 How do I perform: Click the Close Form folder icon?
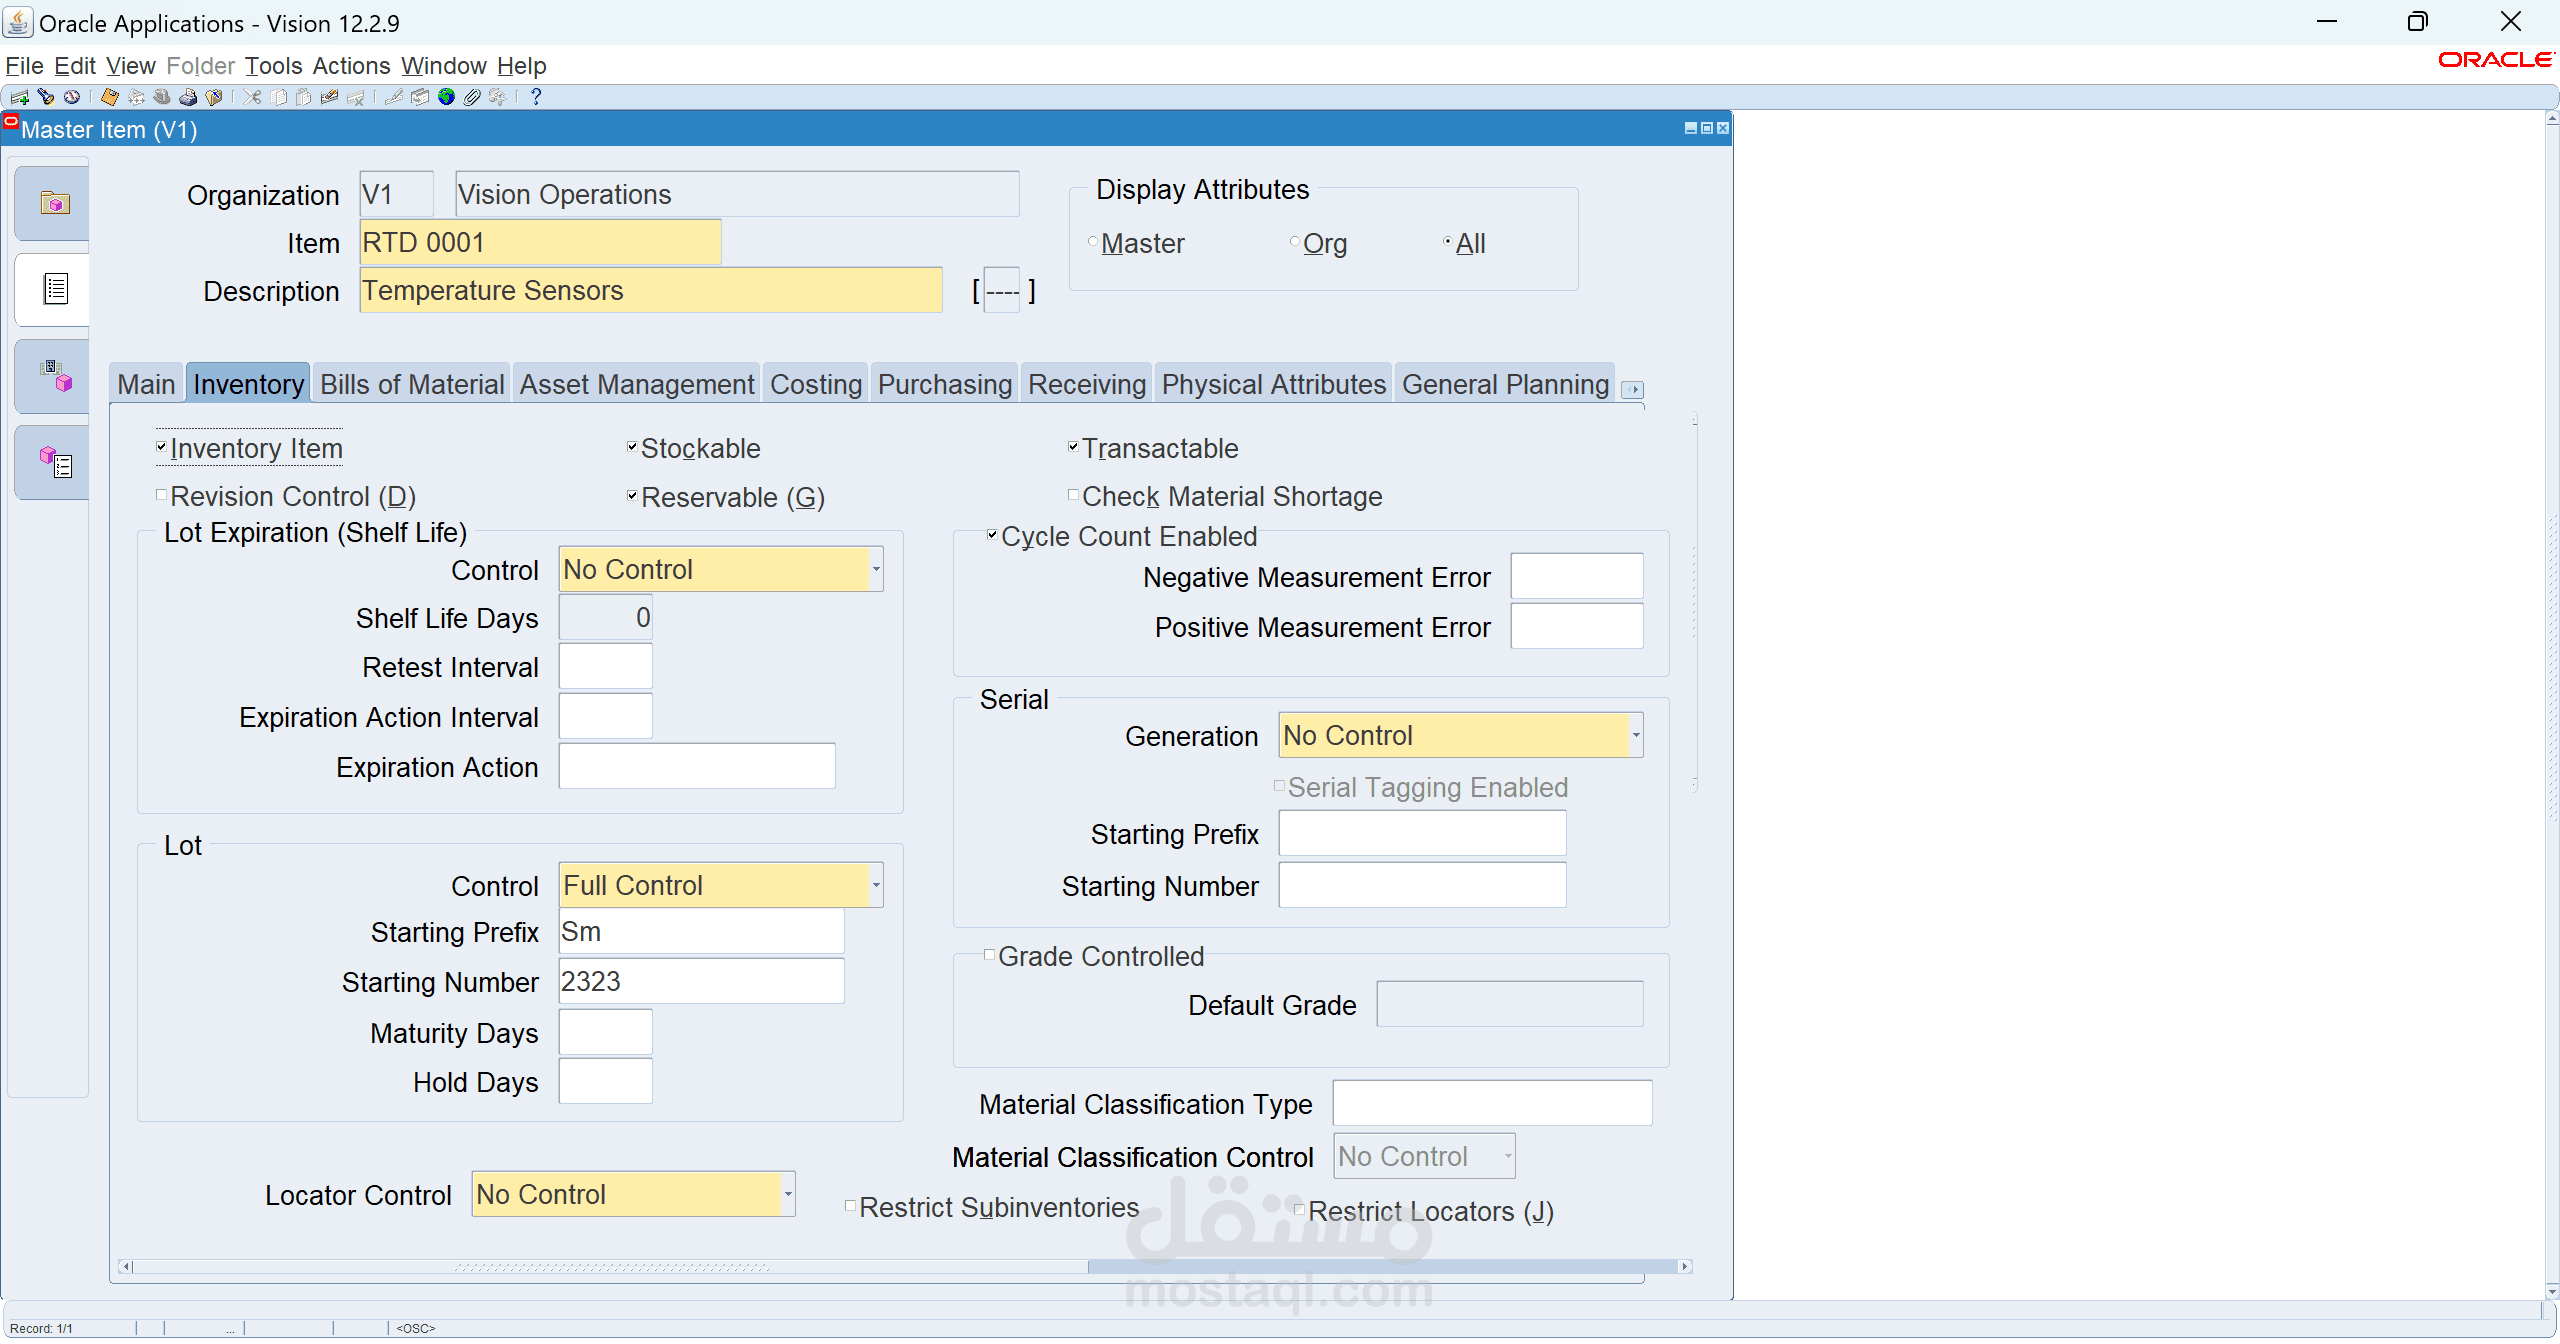213,97
